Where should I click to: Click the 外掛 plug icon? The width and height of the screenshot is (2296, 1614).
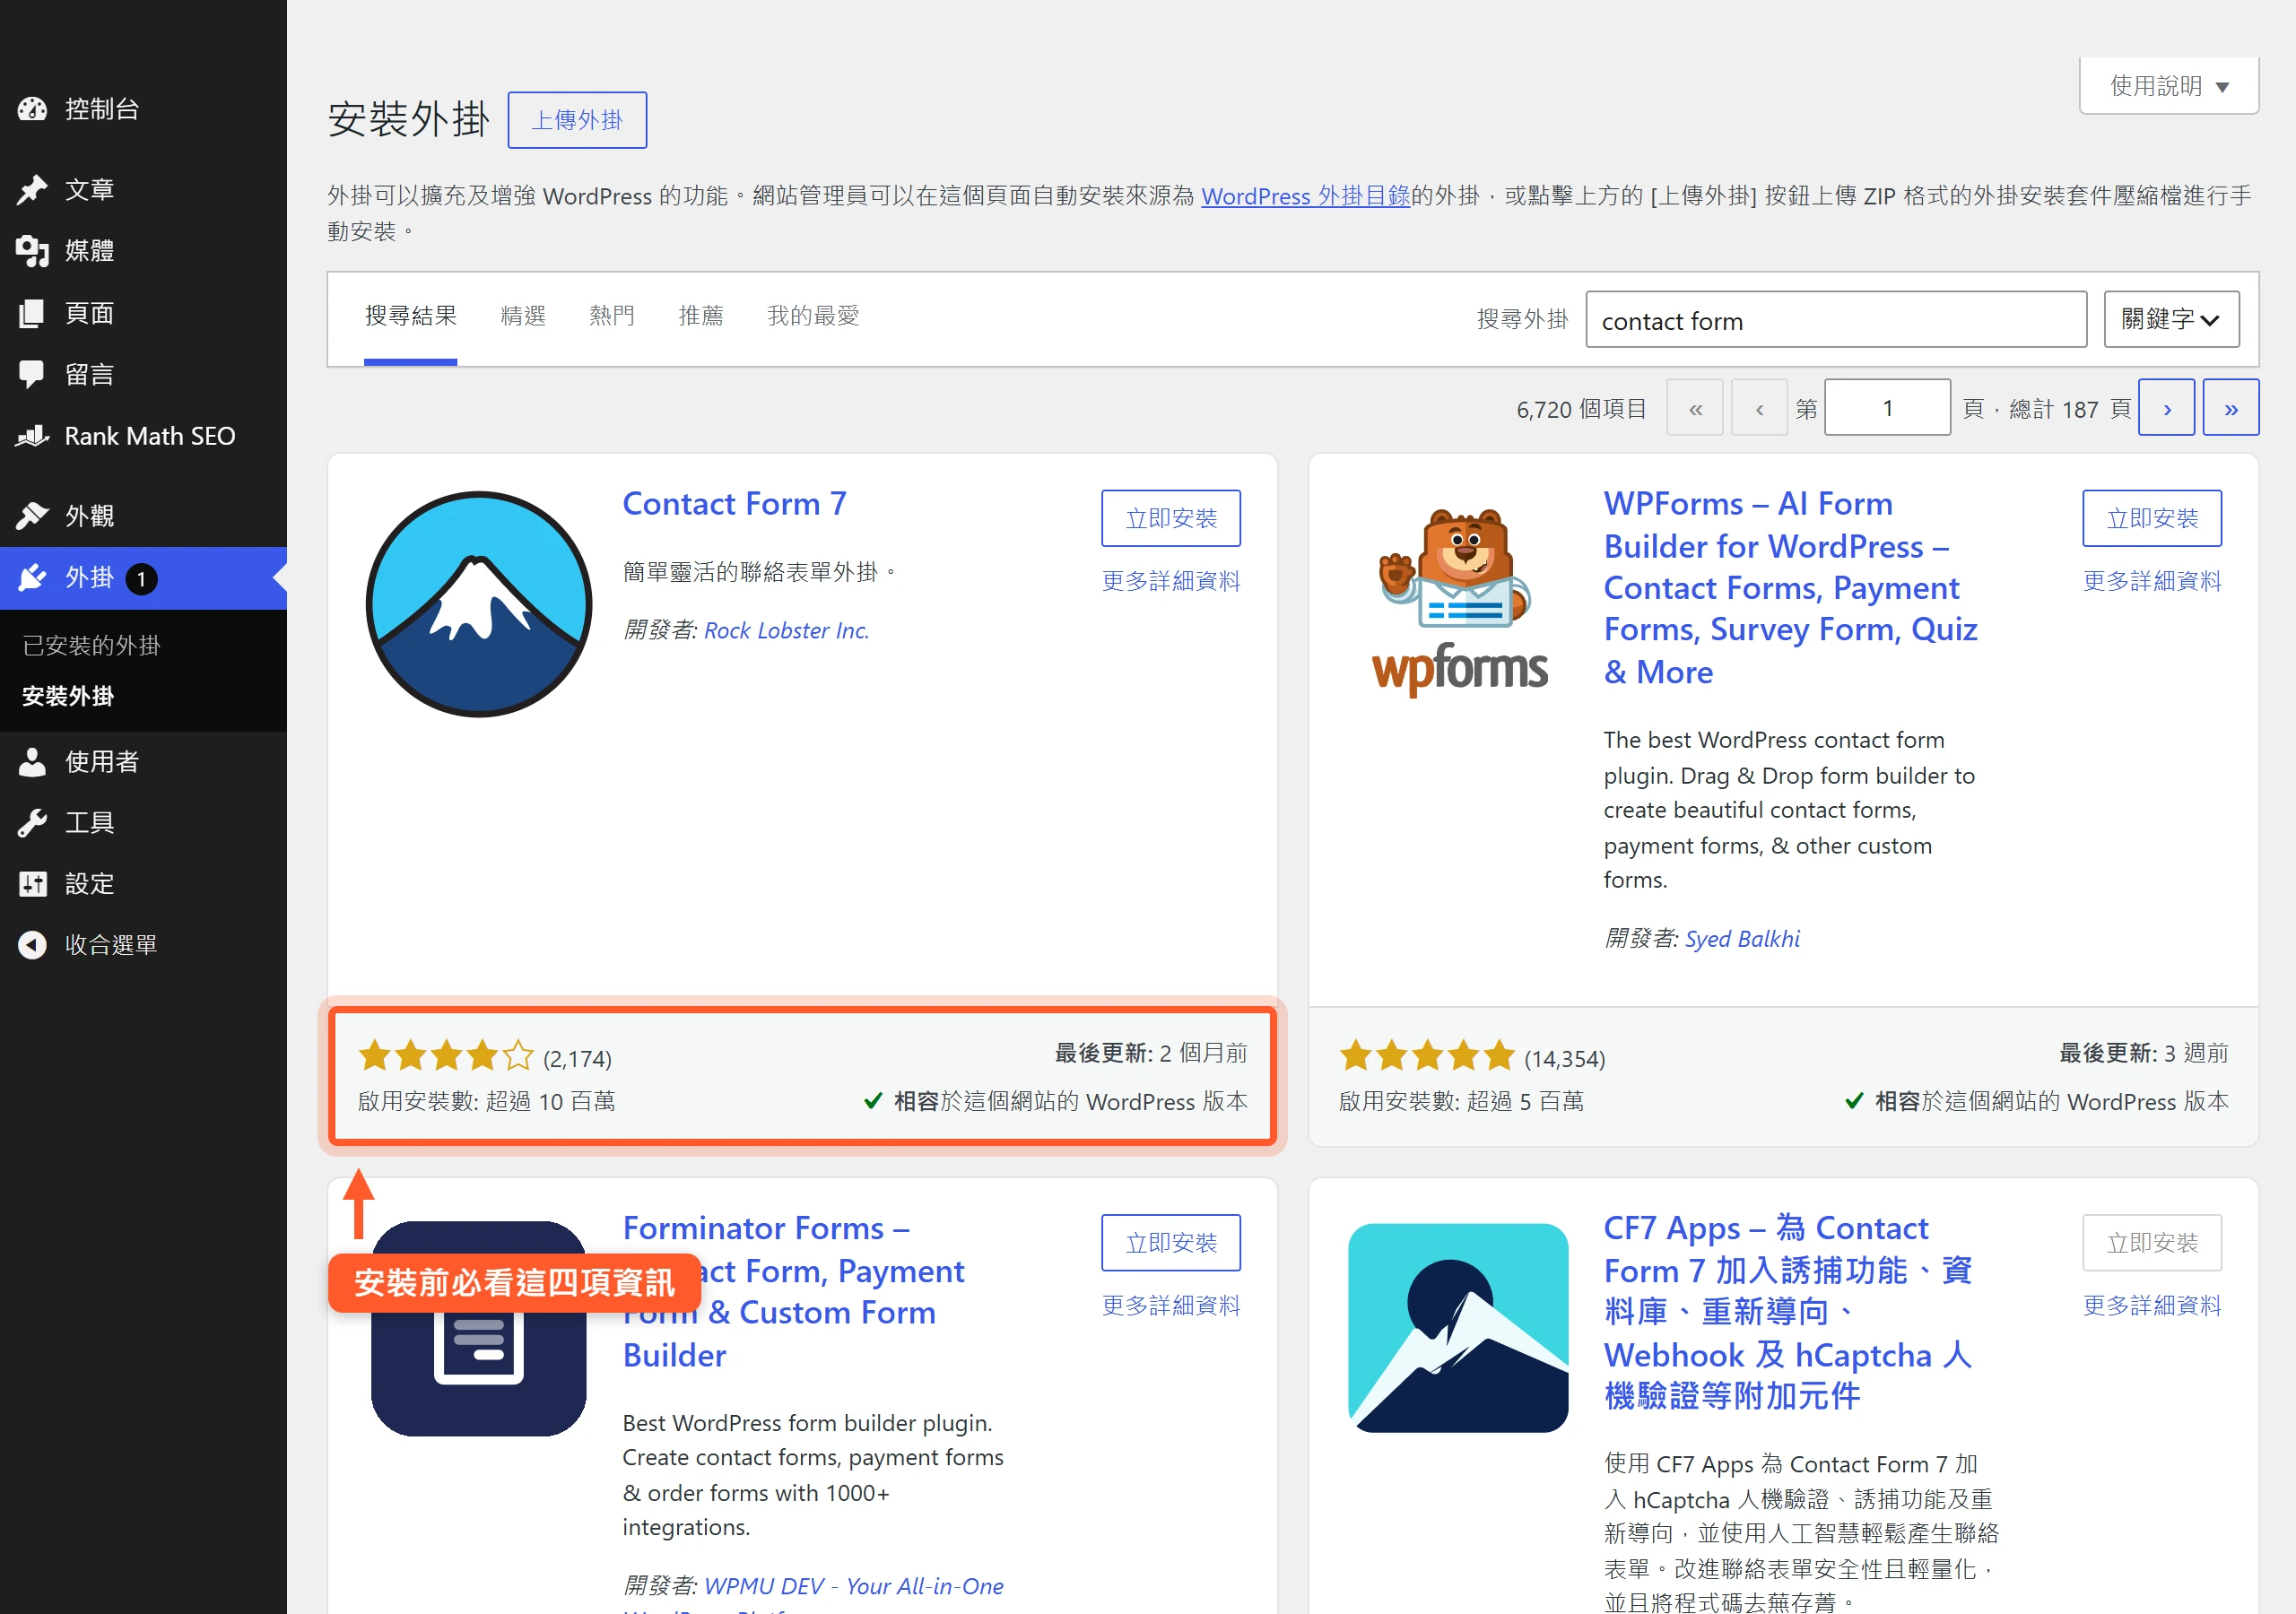coord(32,578)
